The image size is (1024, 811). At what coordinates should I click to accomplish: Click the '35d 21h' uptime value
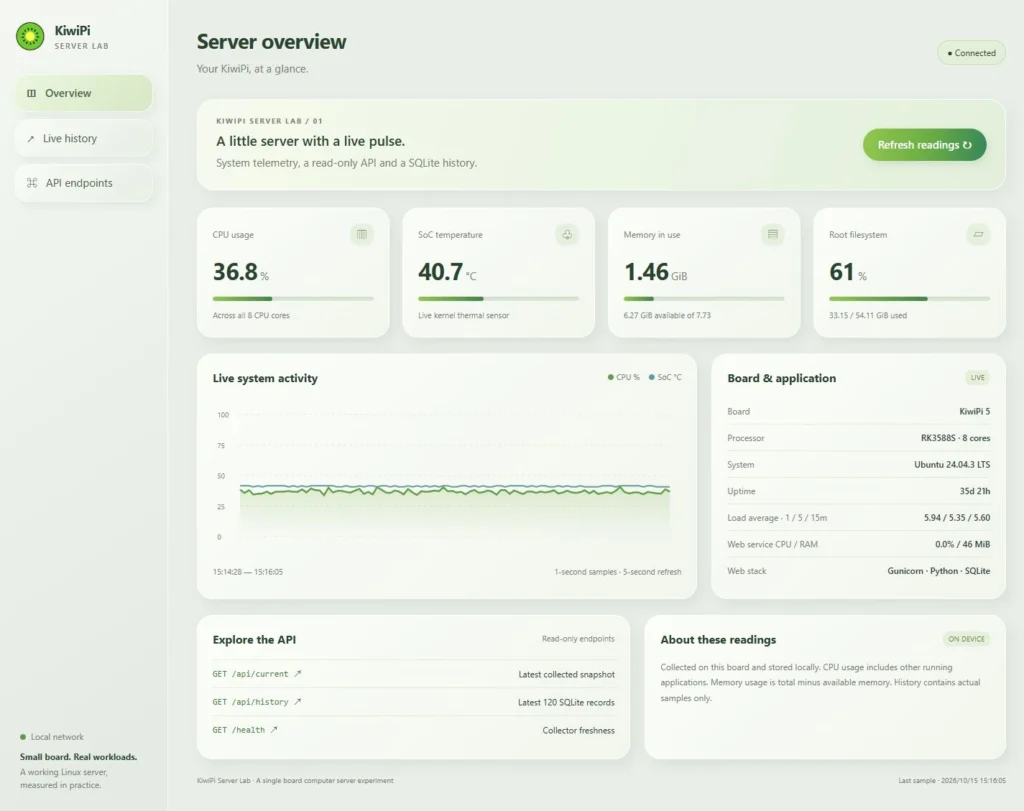tap(975, 491)
